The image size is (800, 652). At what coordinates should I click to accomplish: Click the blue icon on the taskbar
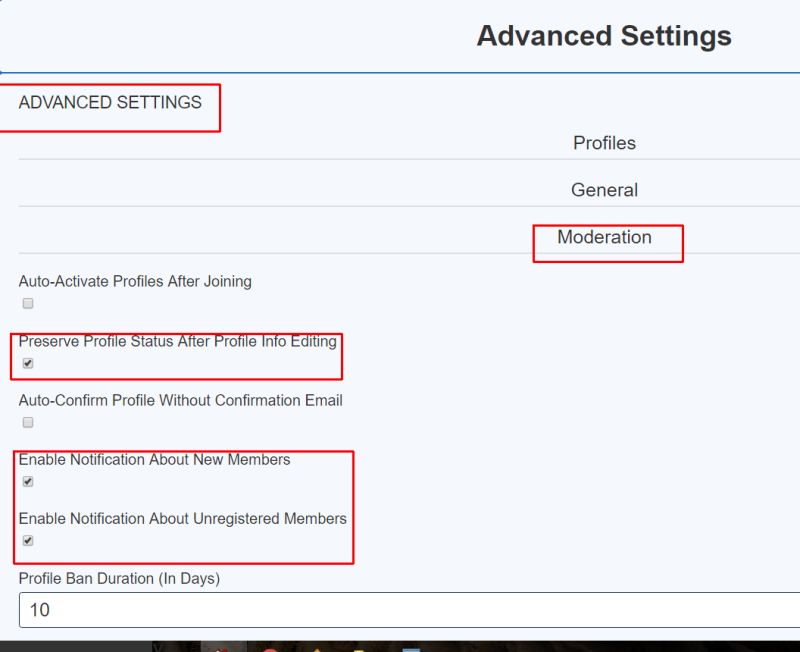point(410,647)
